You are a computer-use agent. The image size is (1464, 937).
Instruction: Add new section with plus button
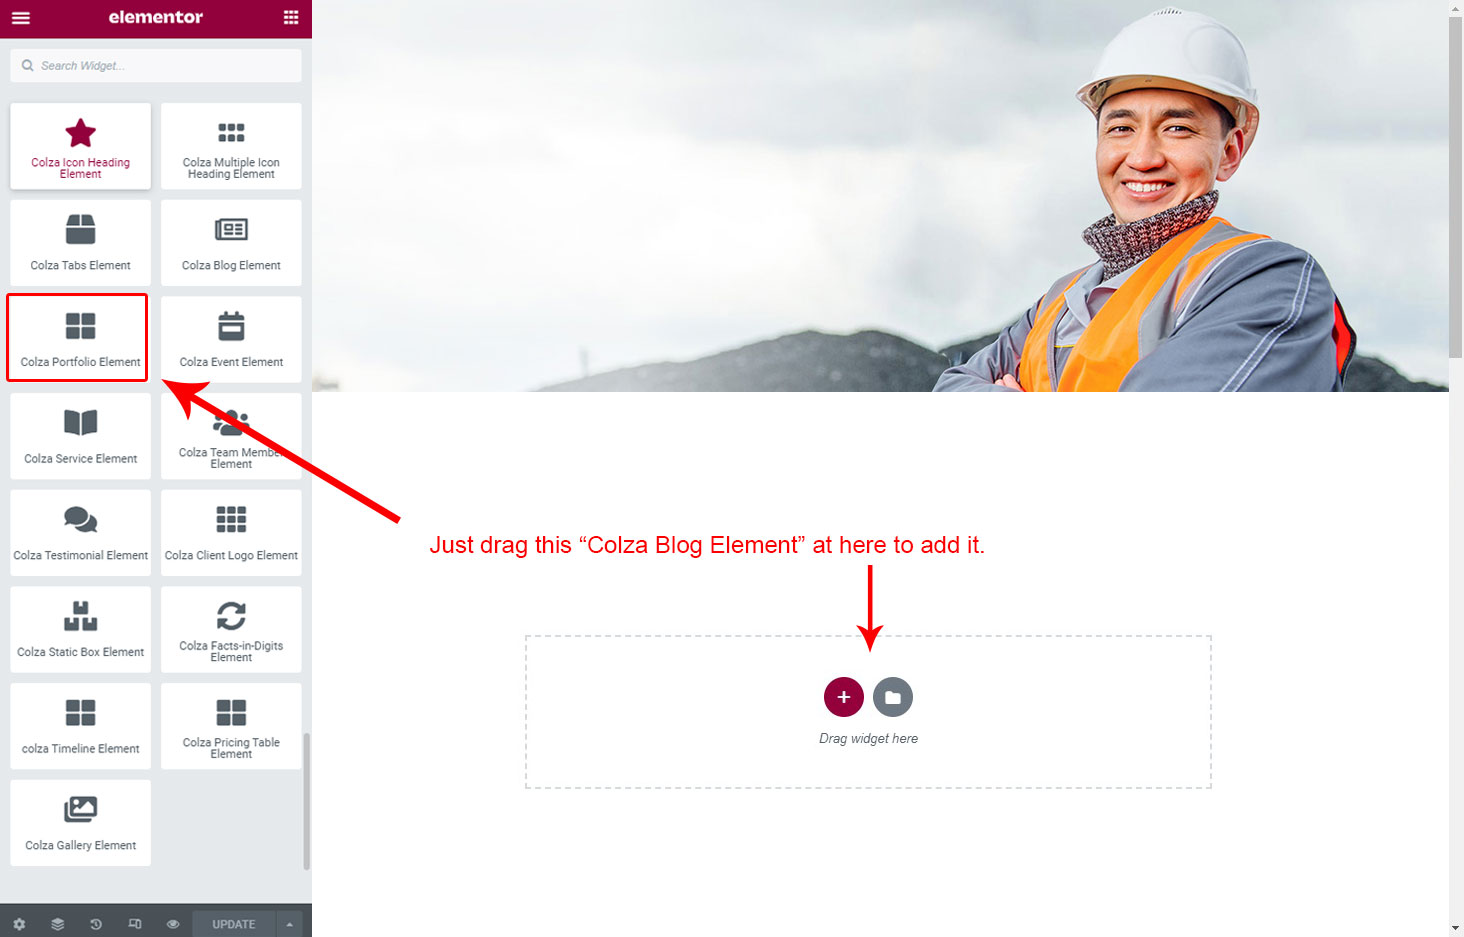coord(844,697)
